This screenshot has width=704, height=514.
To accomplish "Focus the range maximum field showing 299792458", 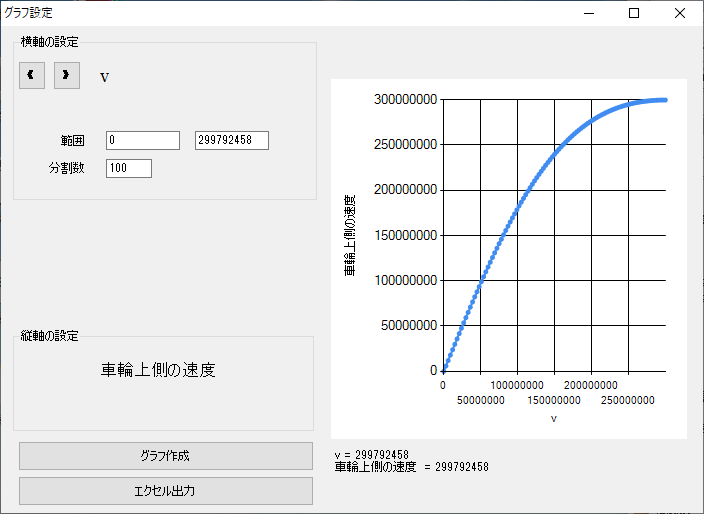I will [231, 140].
